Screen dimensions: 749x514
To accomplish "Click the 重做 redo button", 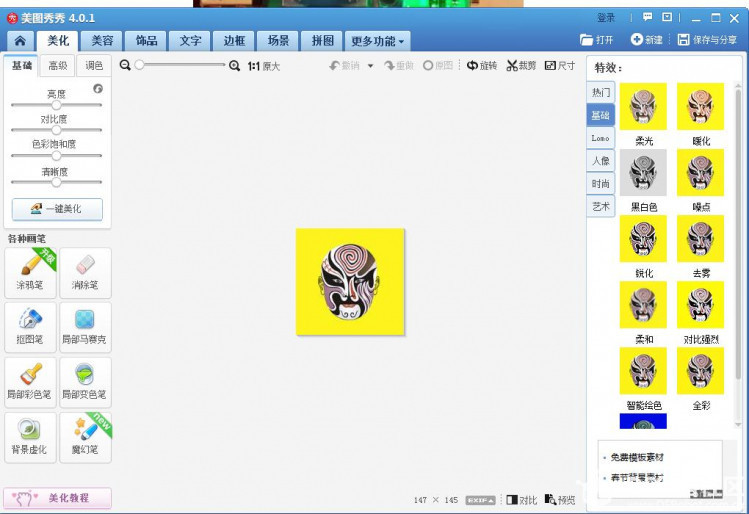I will [x=399, y=65].
